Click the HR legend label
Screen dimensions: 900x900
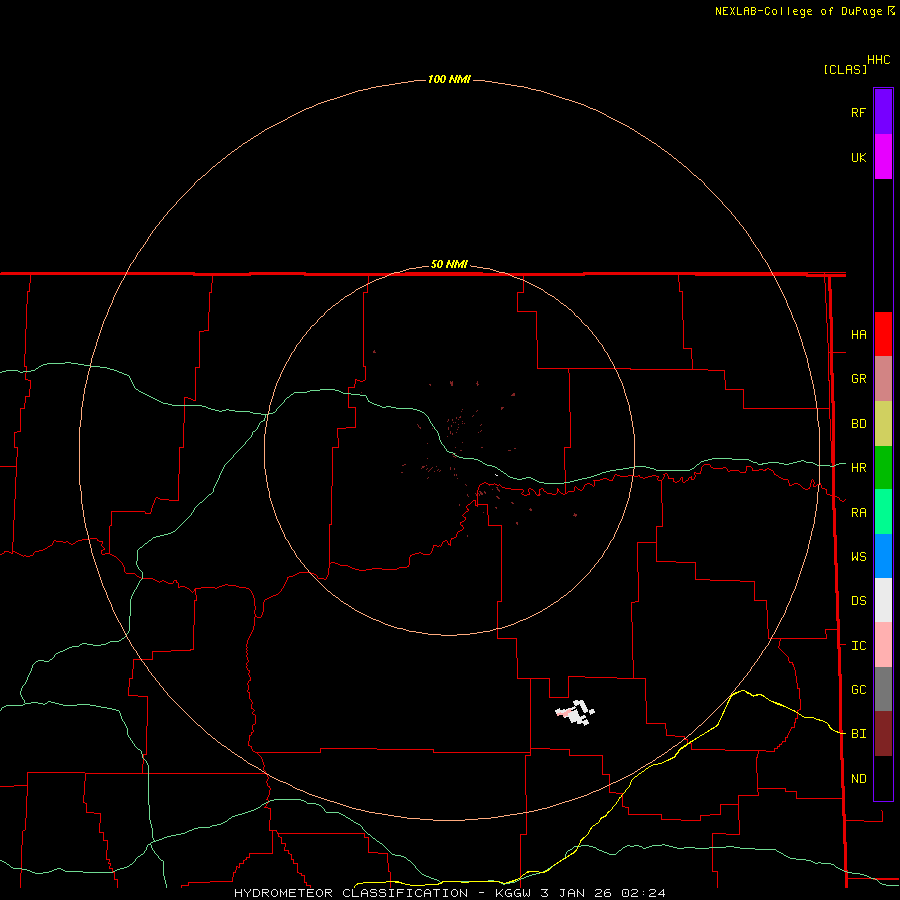point(858,468)
